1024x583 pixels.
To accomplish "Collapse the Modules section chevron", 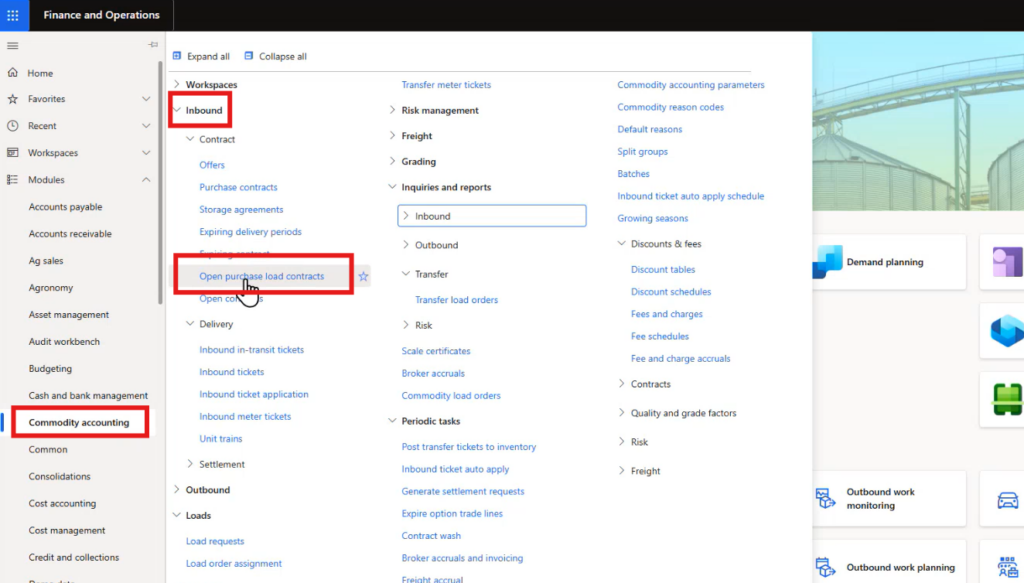I will (x=146, y=180).
